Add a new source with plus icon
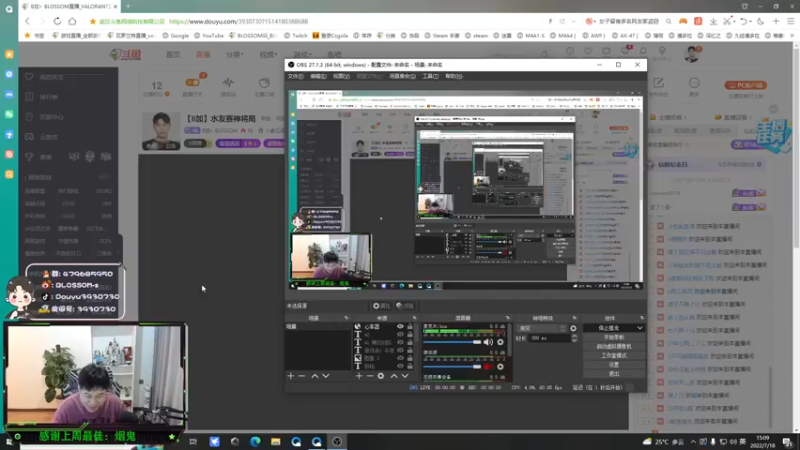This screenshot has height=450, width=800. pyautogui.click(x=359, y=376)
